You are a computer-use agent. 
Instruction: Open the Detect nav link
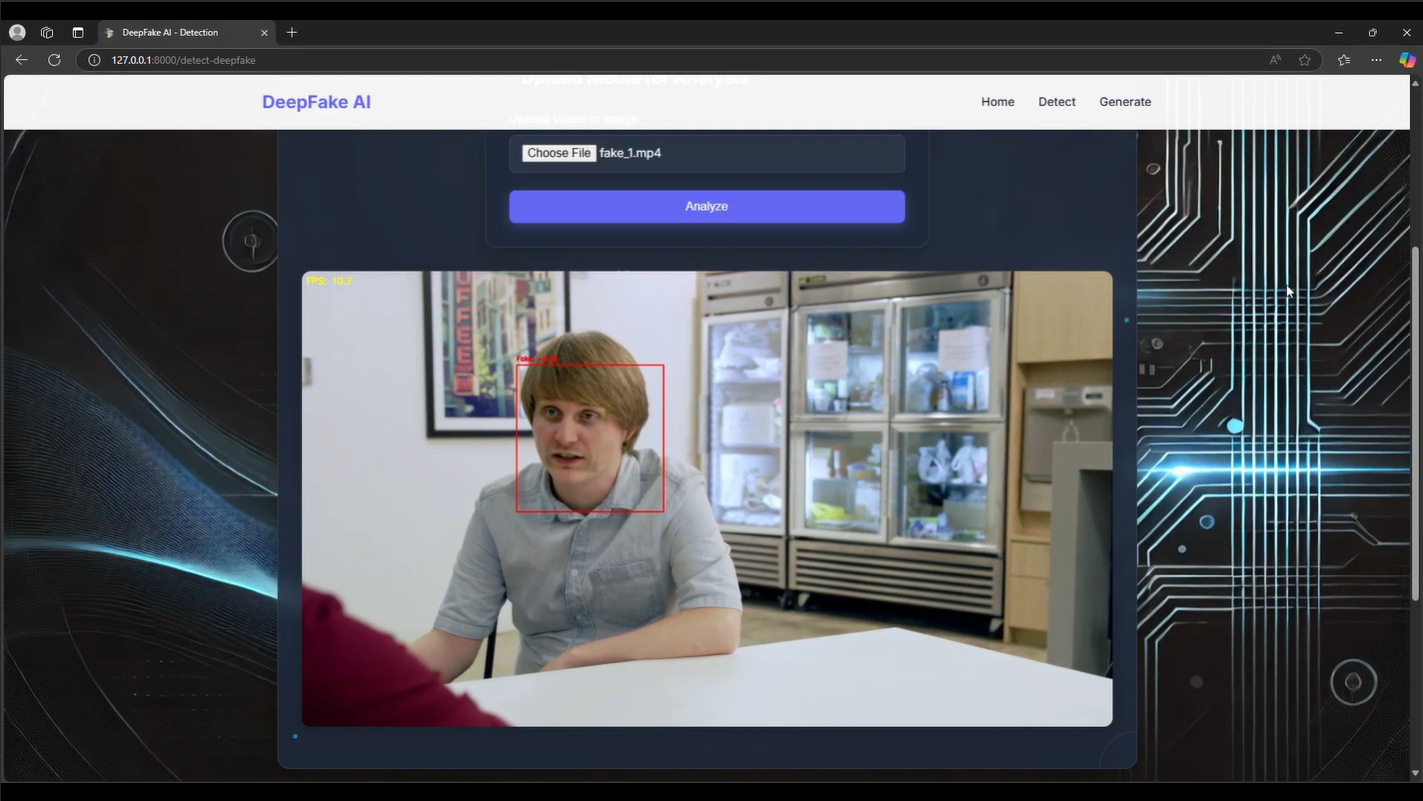(x=1057, y=102)
